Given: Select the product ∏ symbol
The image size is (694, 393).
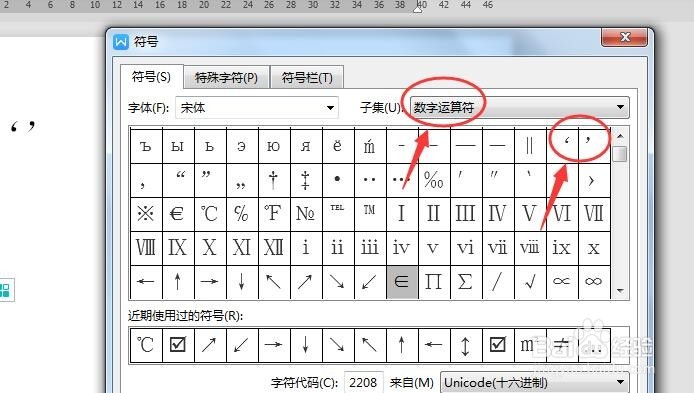Looking at the screenshot, I should [x=433, y=282].
